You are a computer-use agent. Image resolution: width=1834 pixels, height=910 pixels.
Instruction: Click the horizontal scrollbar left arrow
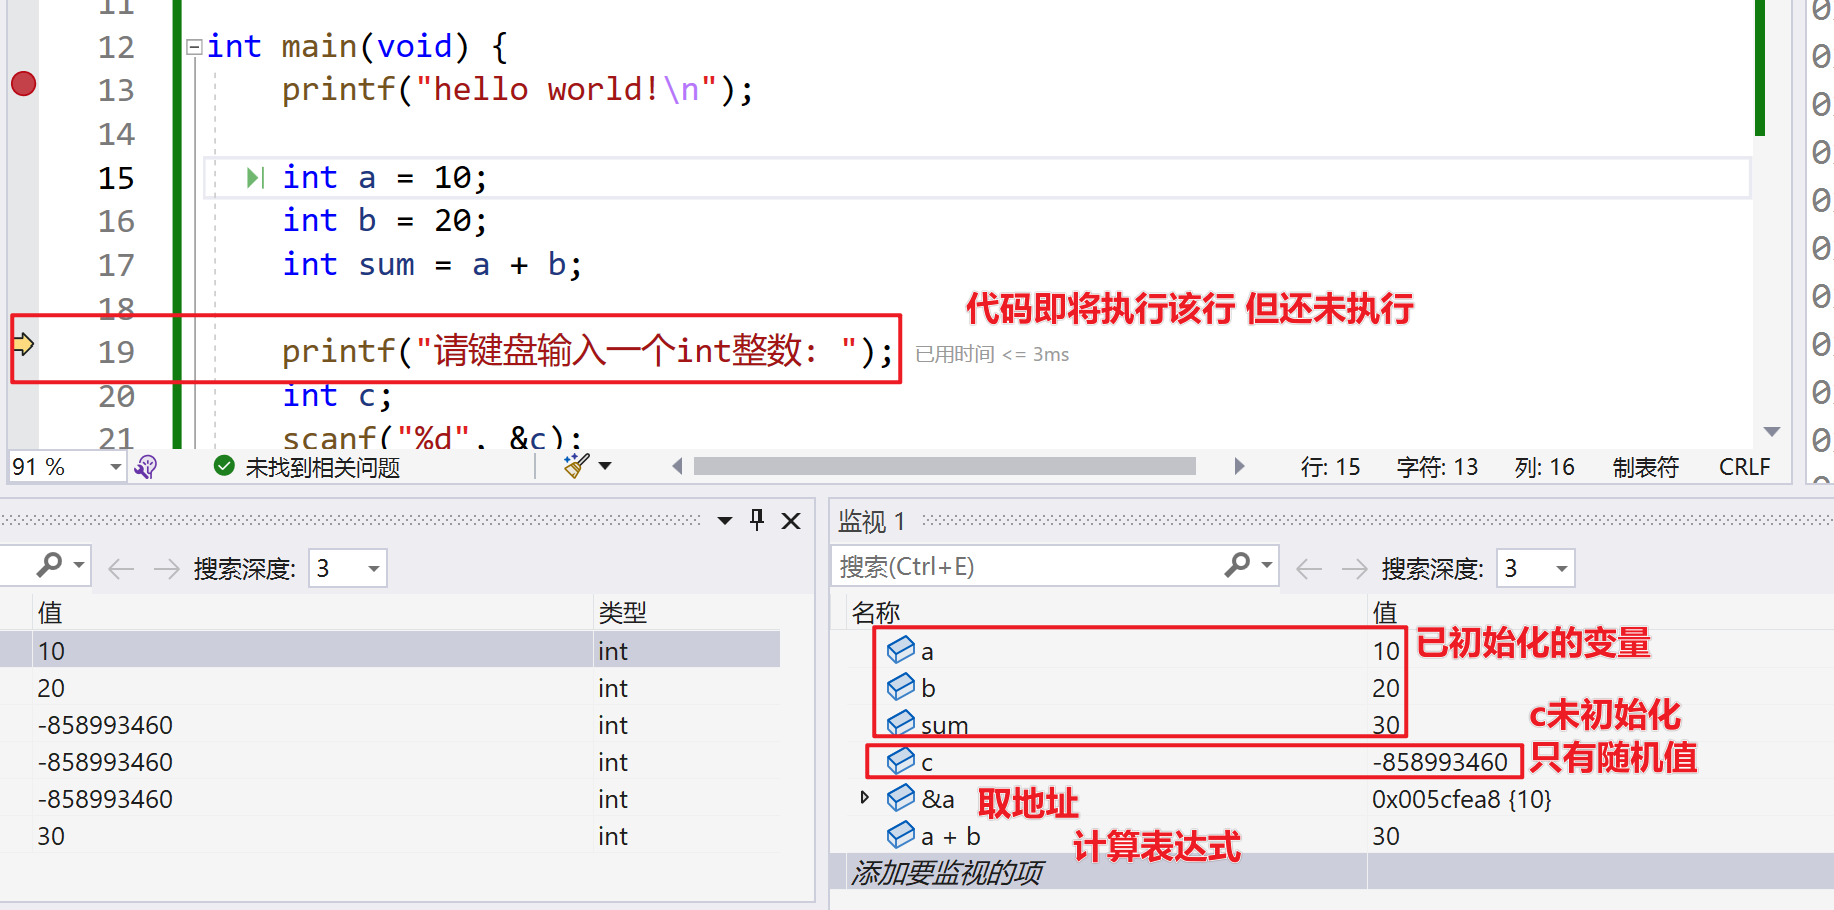click(x=677, y=466)
